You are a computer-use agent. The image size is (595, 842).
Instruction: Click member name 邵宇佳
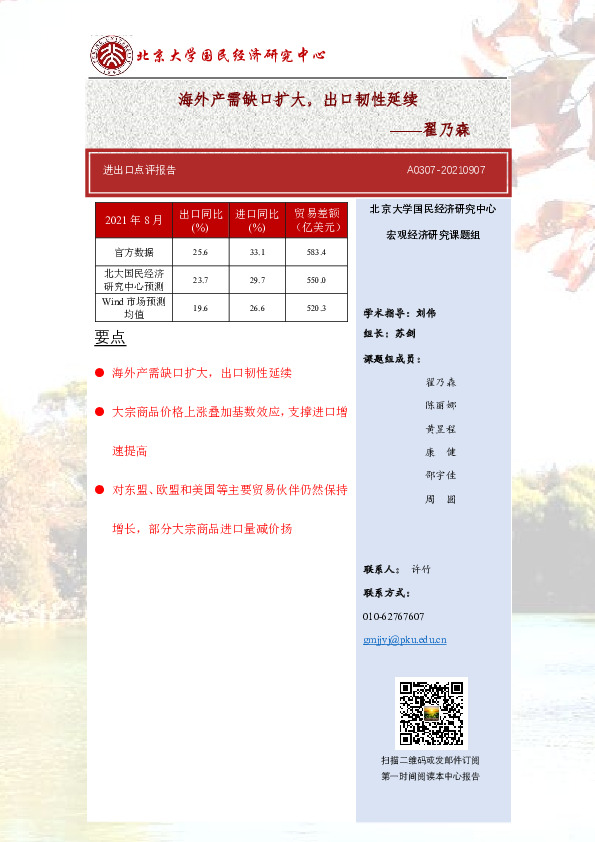(x=441, y=475)
